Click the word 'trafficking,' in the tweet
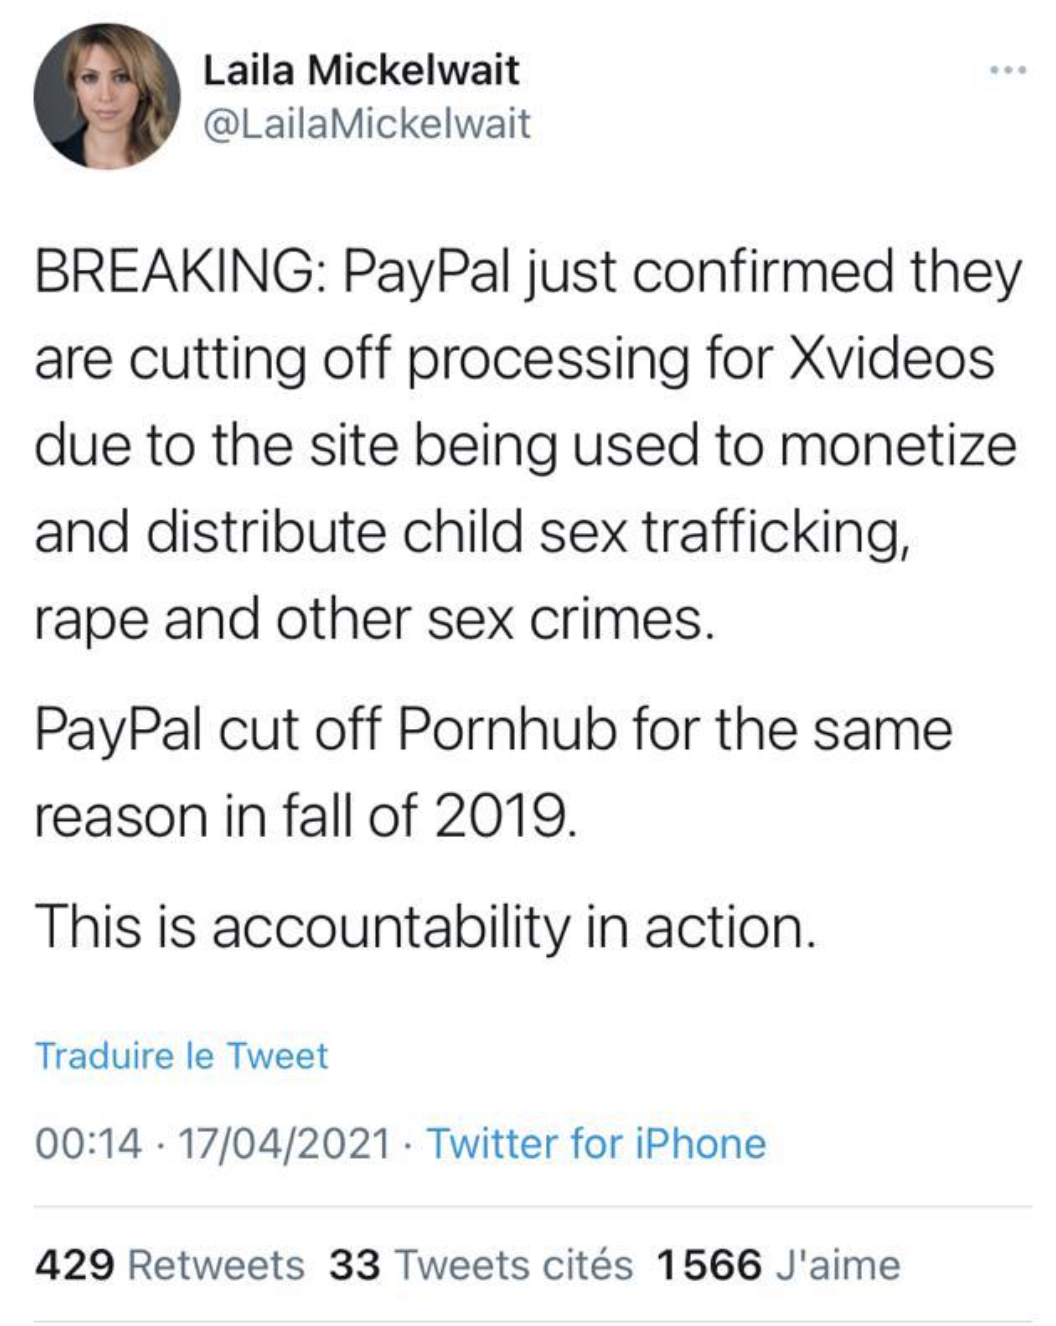Viewport: 1056px width, 1326px height. pos(775,532)
